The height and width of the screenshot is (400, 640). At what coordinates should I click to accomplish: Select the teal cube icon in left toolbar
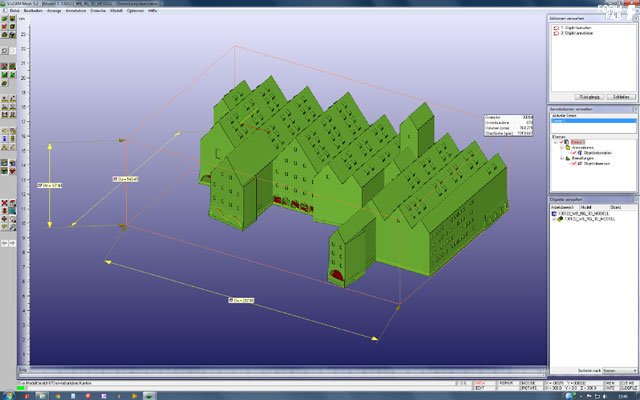pos(13,210)
